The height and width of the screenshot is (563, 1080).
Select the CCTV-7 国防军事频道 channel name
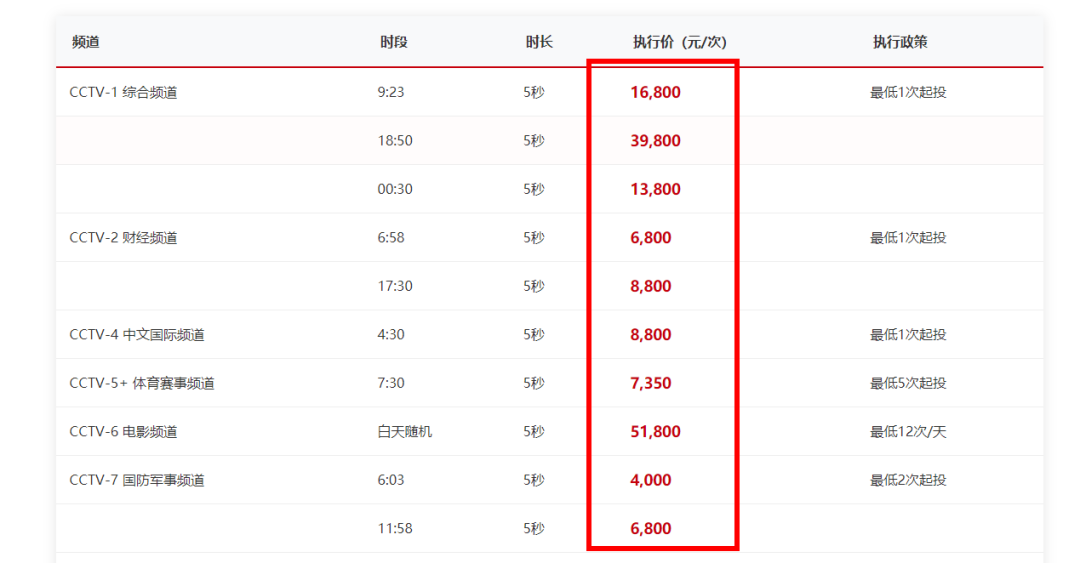pos(137,480)
